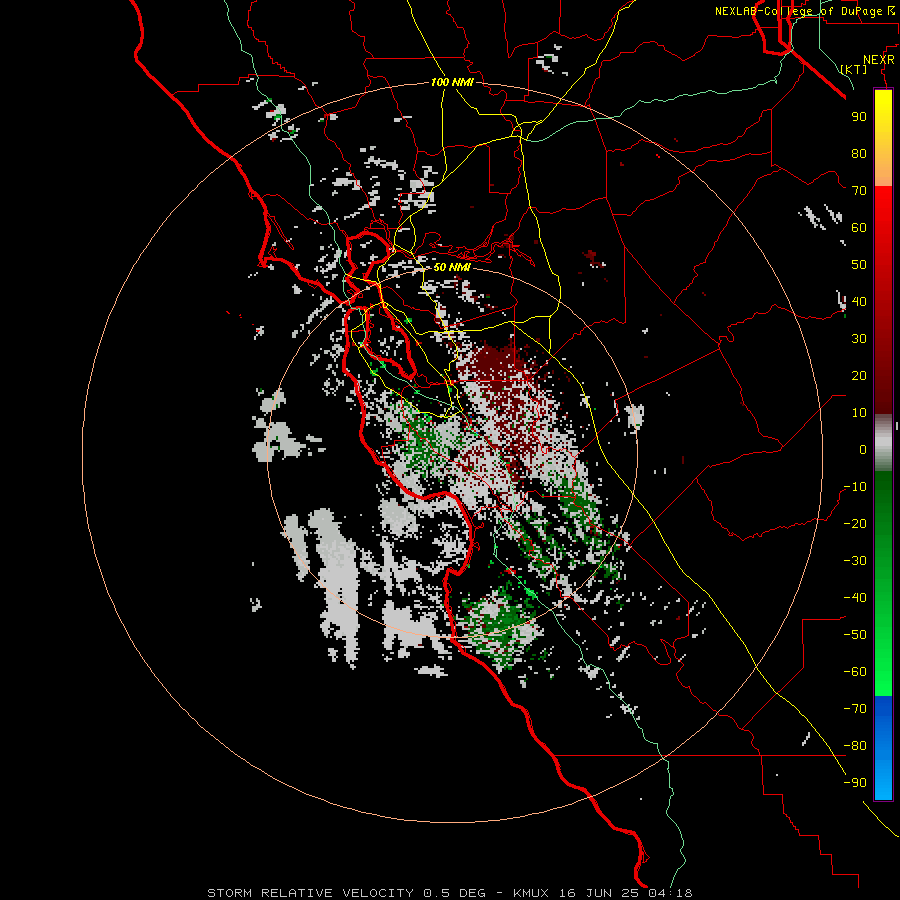The width and height of the screenshot is (900, 900).
Task: Click the 40 value on the velocity scale
Action: tap(859, 302)
